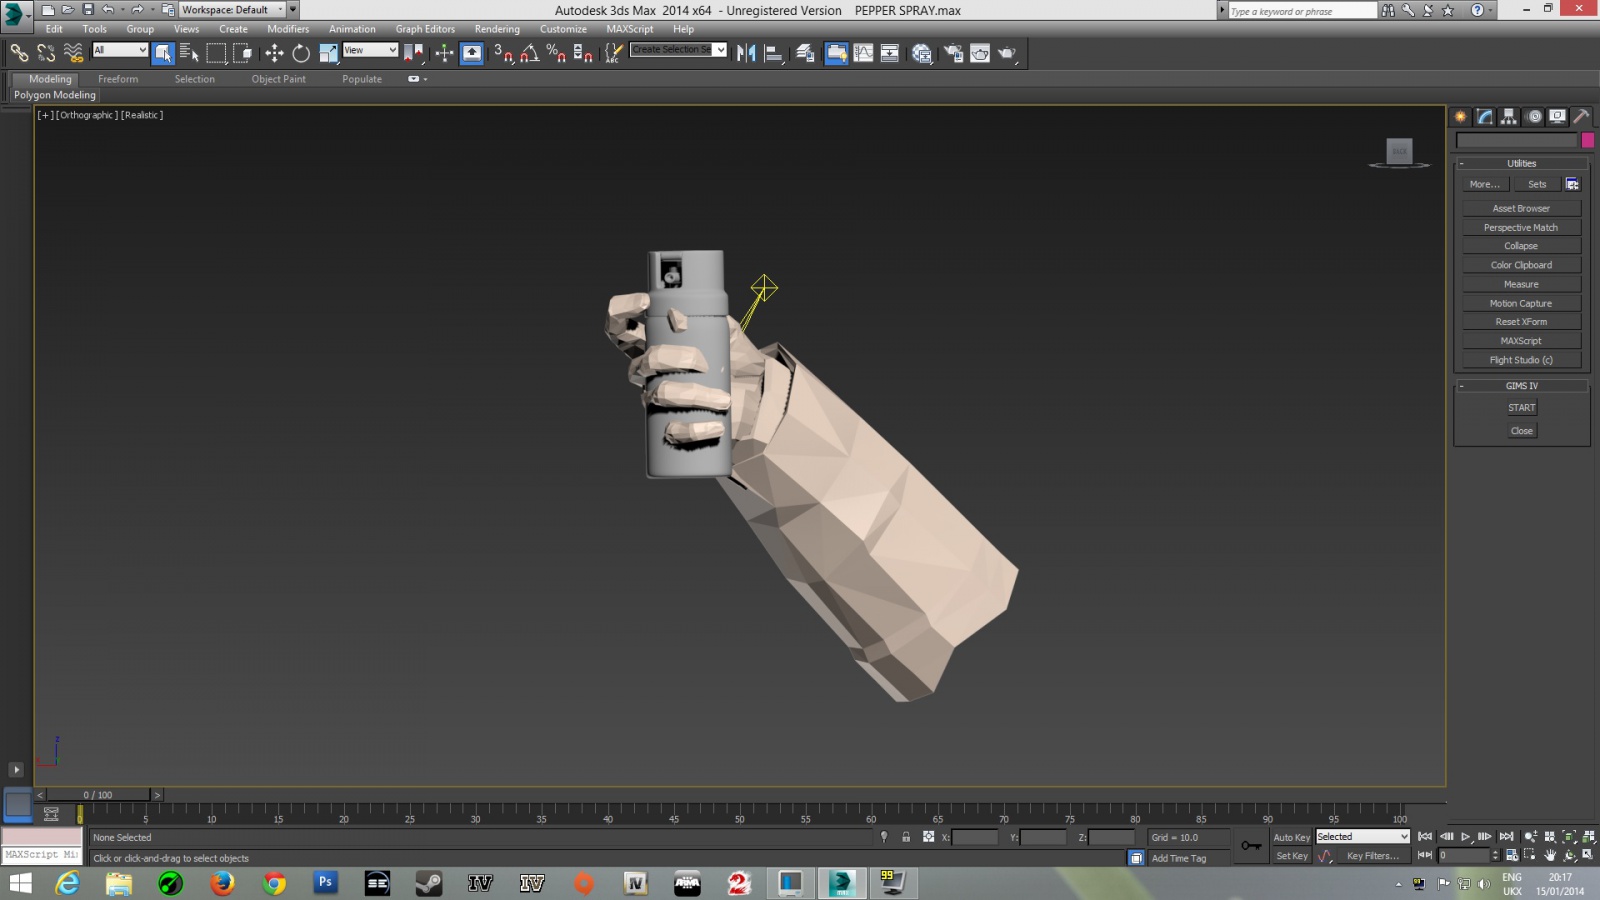Click the GIMS IV START button
Screen dimensions: 1600x900
coord(1521,408)
